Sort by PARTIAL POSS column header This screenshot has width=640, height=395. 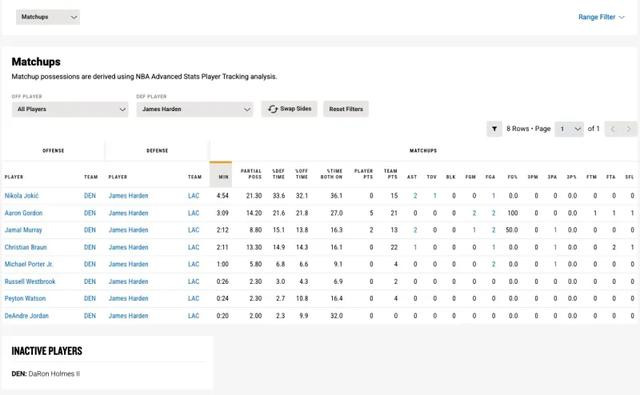click(251, 174)
